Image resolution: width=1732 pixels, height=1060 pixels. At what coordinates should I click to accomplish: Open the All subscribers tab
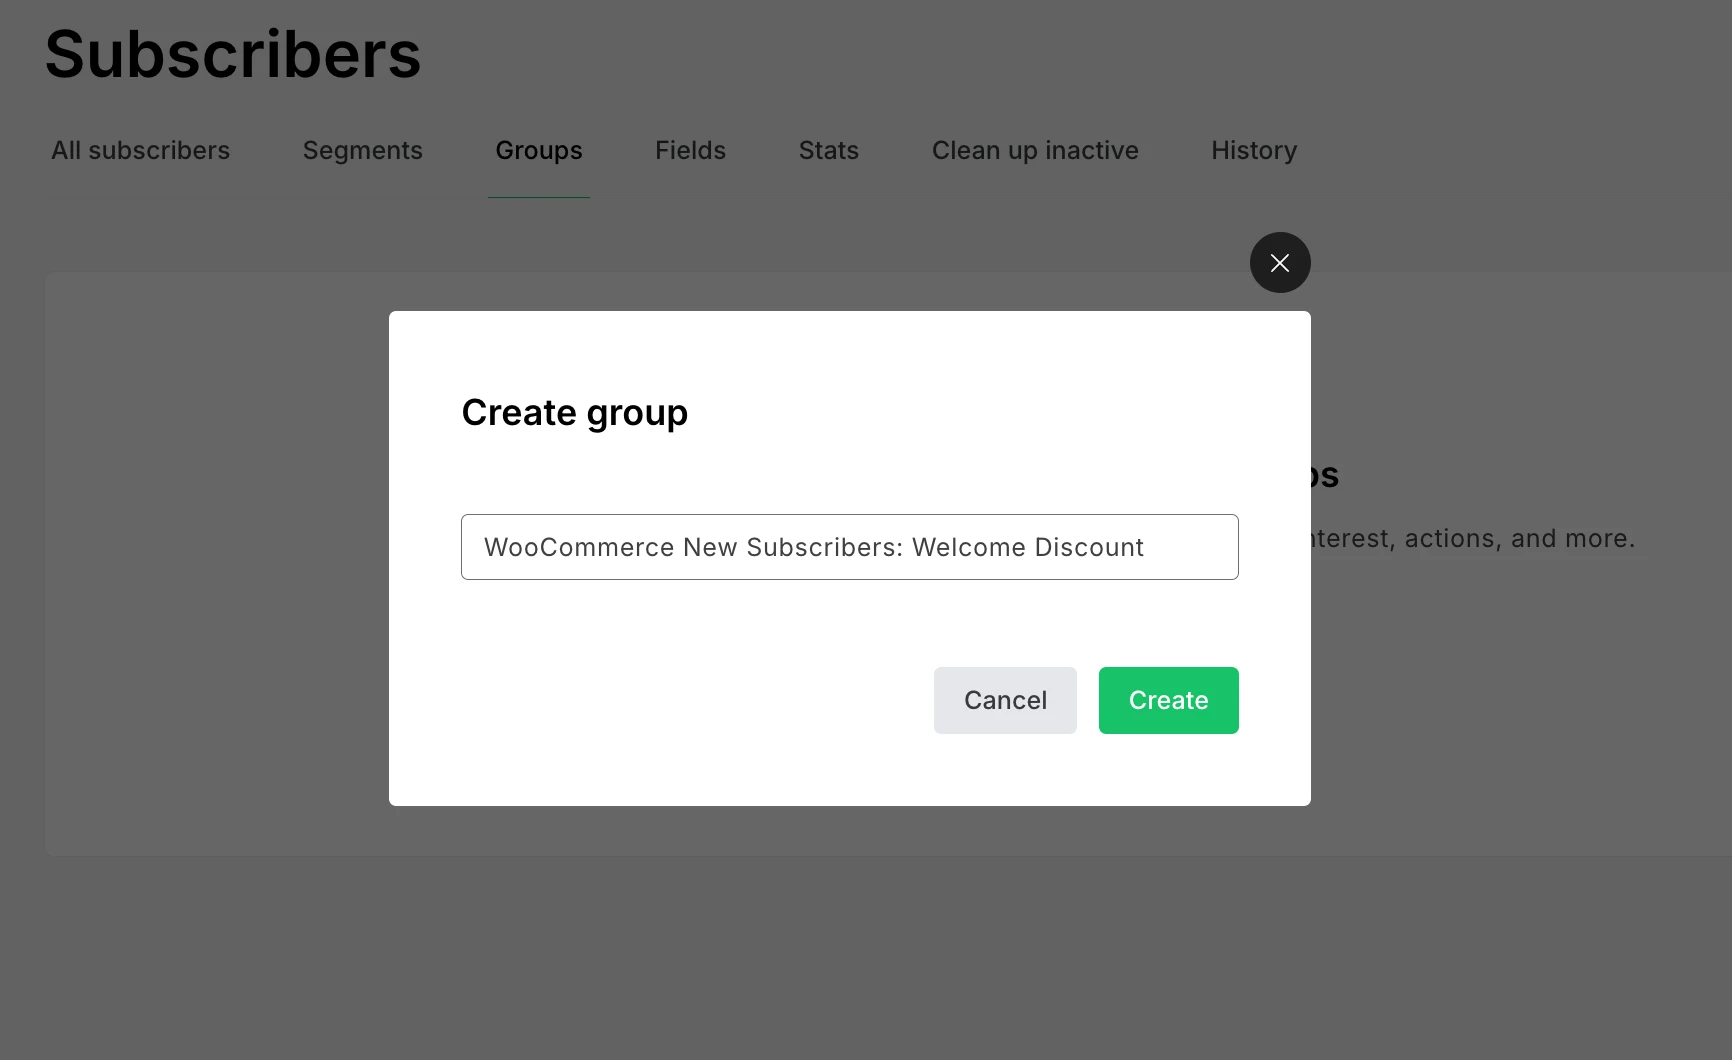(x=140, y=150)
